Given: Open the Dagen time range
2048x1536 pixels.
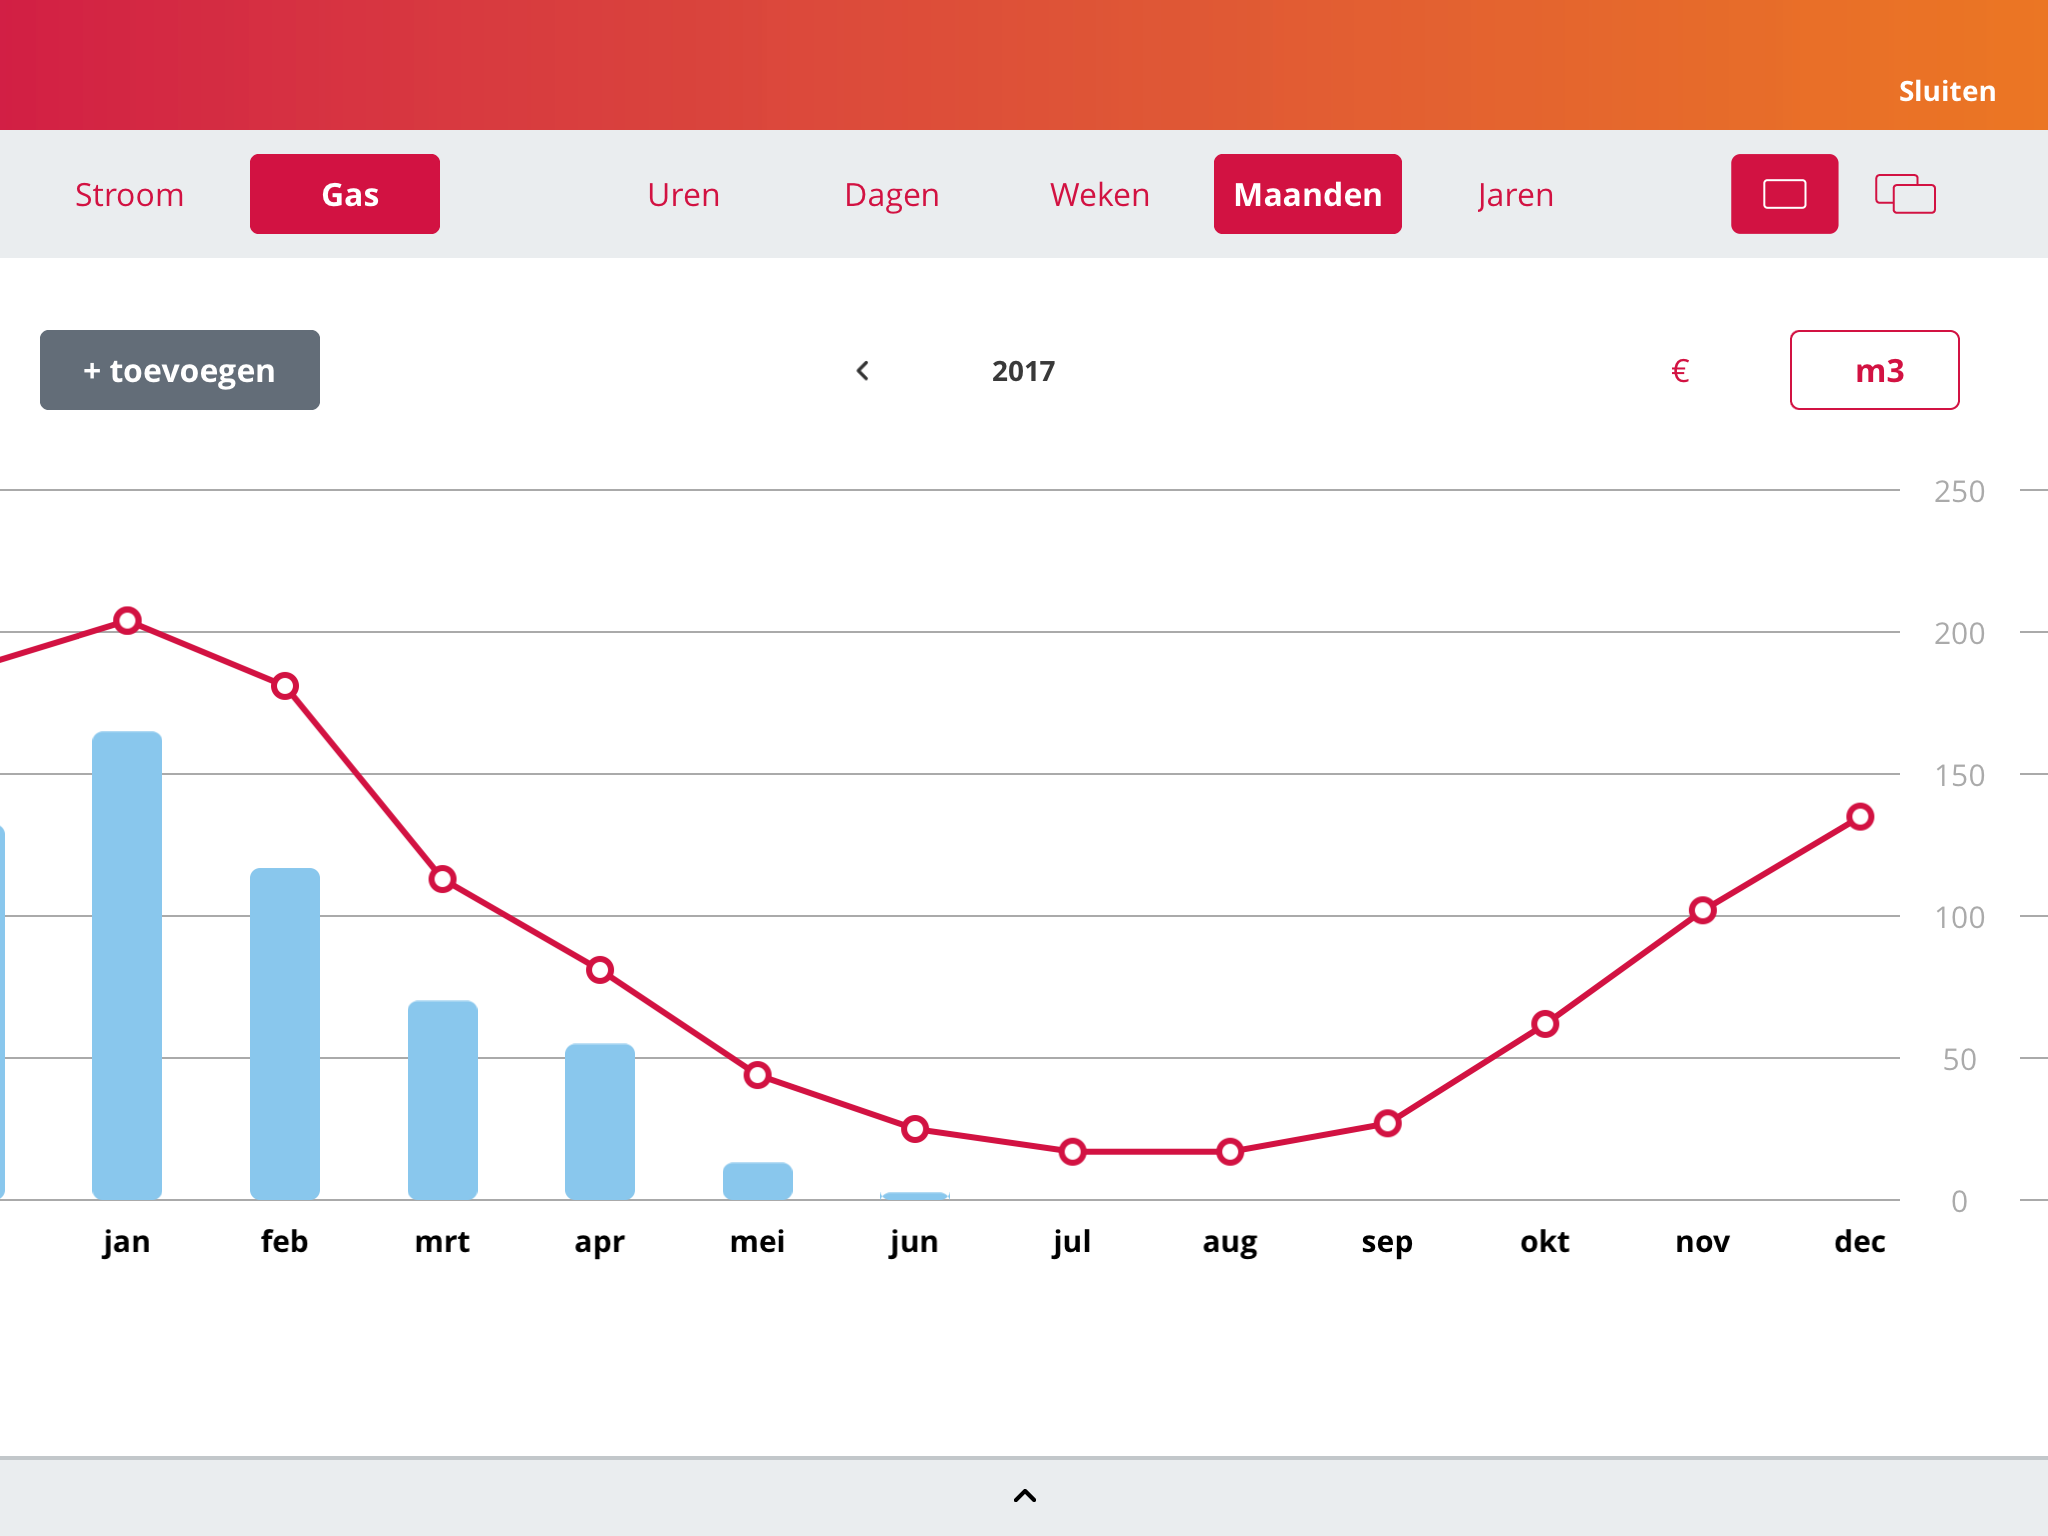Looking at the screenshot, I should (x=891, y=194).
